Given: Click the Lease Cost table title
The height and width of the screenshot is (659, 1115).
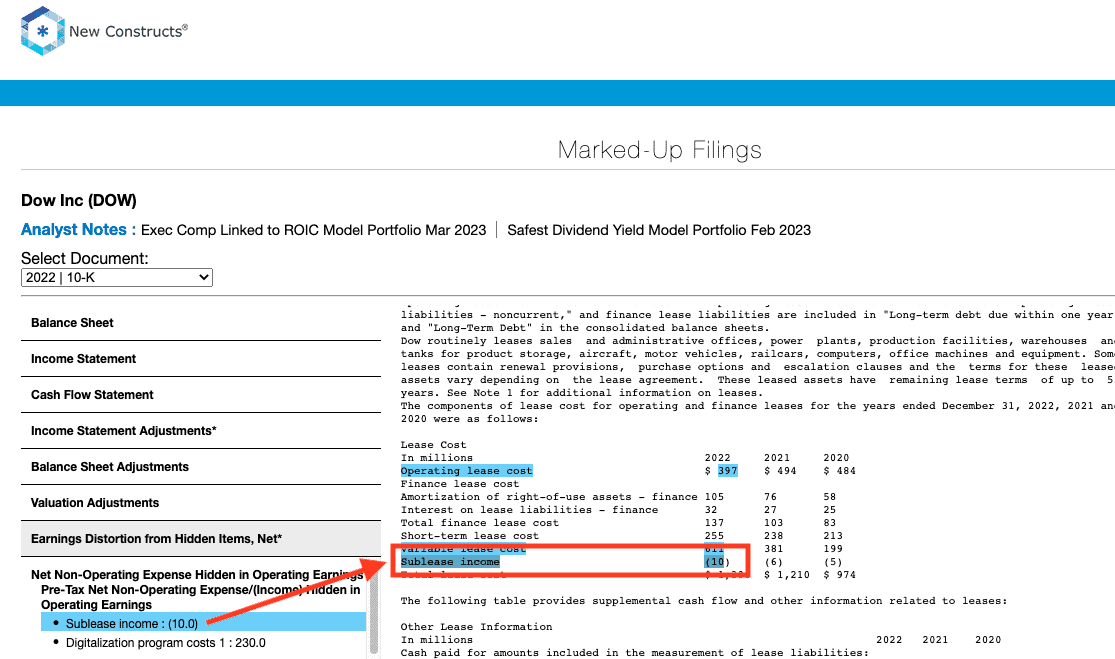Looking at the screenshot, I should pyautogui.click(x=434, y=445).
